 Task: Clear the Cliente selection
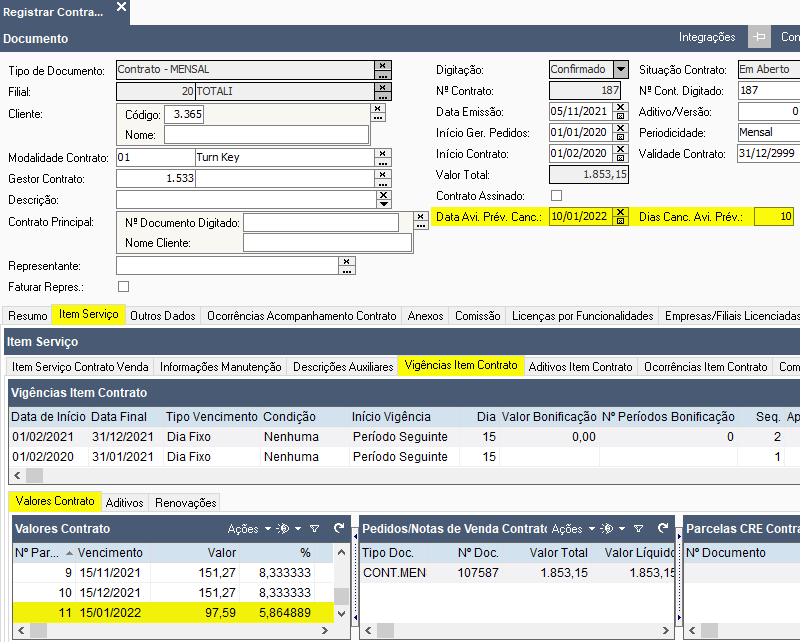click(378, 109)
